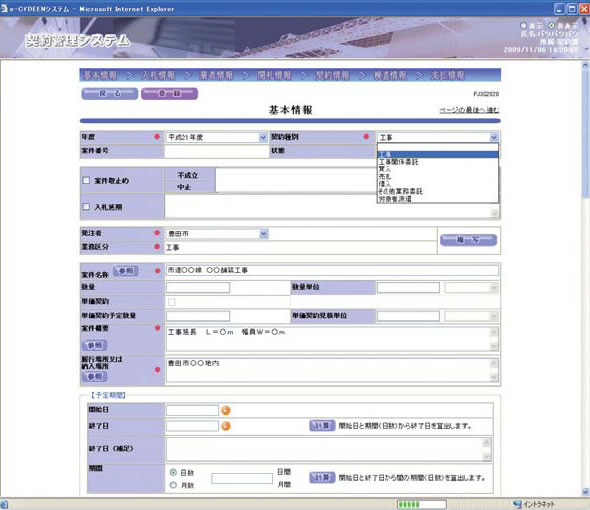Check the 入札延期 checkbox
Image resolution: width=590 pixels, height=510 pixels.
(86, 207)
